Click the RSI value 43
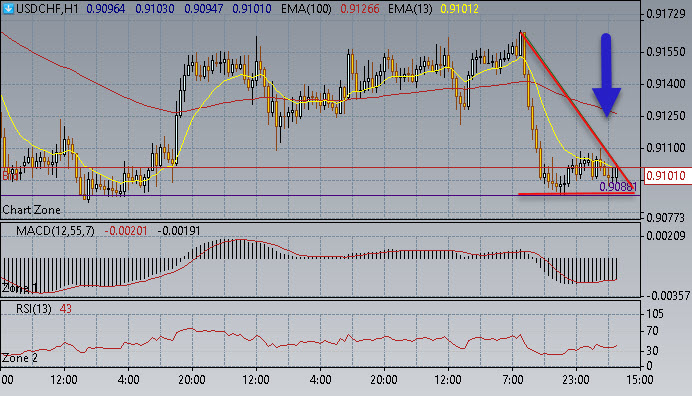This screenshot has width=692, height=396. point(65,309)
